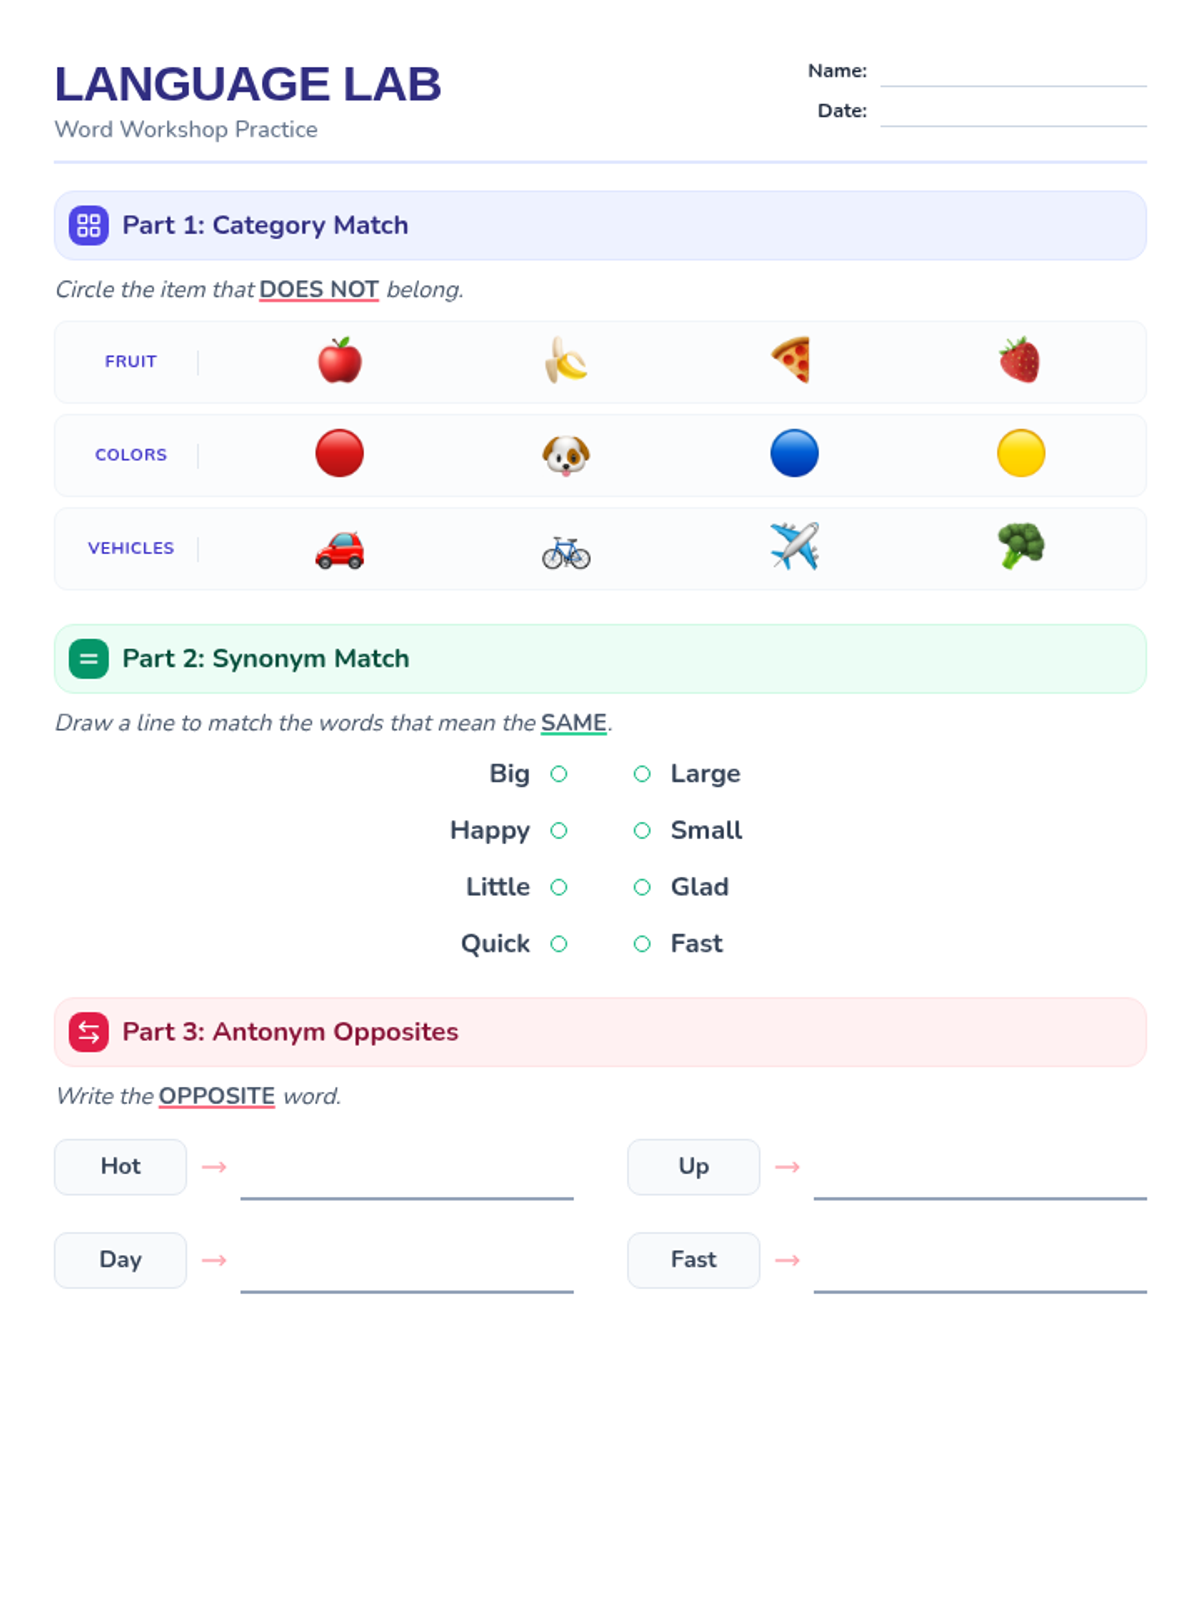Image resolution: width=1200 pixels, height=1600 pixels.
Task: Click the Part 3 Antonym swap icon
Action: pyautogui.click(x=89, y=1032)
